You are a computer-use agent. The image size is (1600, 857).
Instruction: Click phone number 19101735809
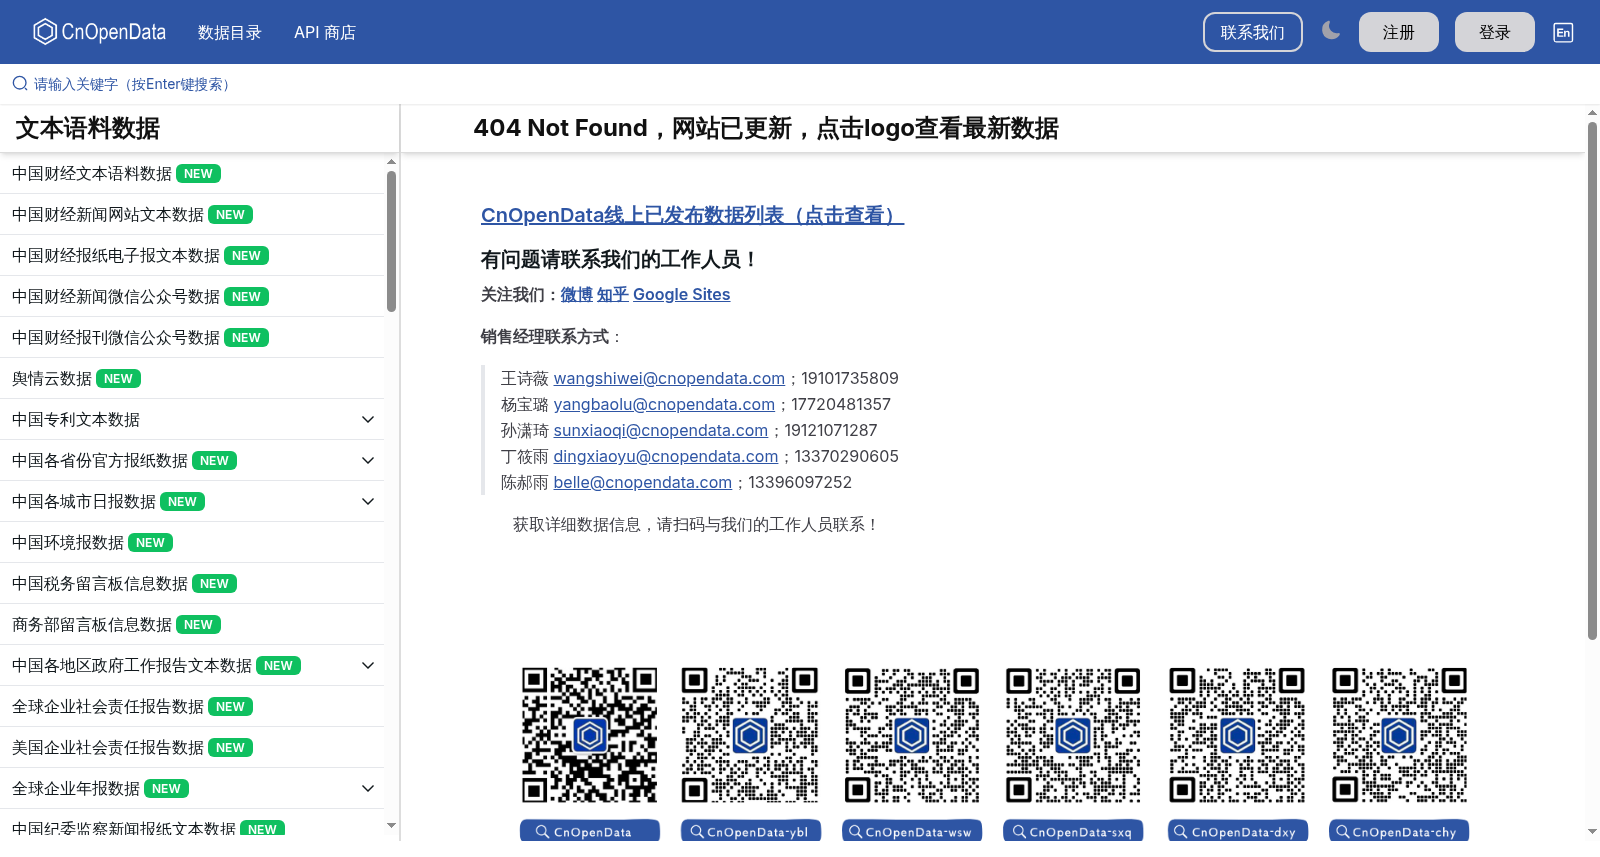[x=850, y=378]
